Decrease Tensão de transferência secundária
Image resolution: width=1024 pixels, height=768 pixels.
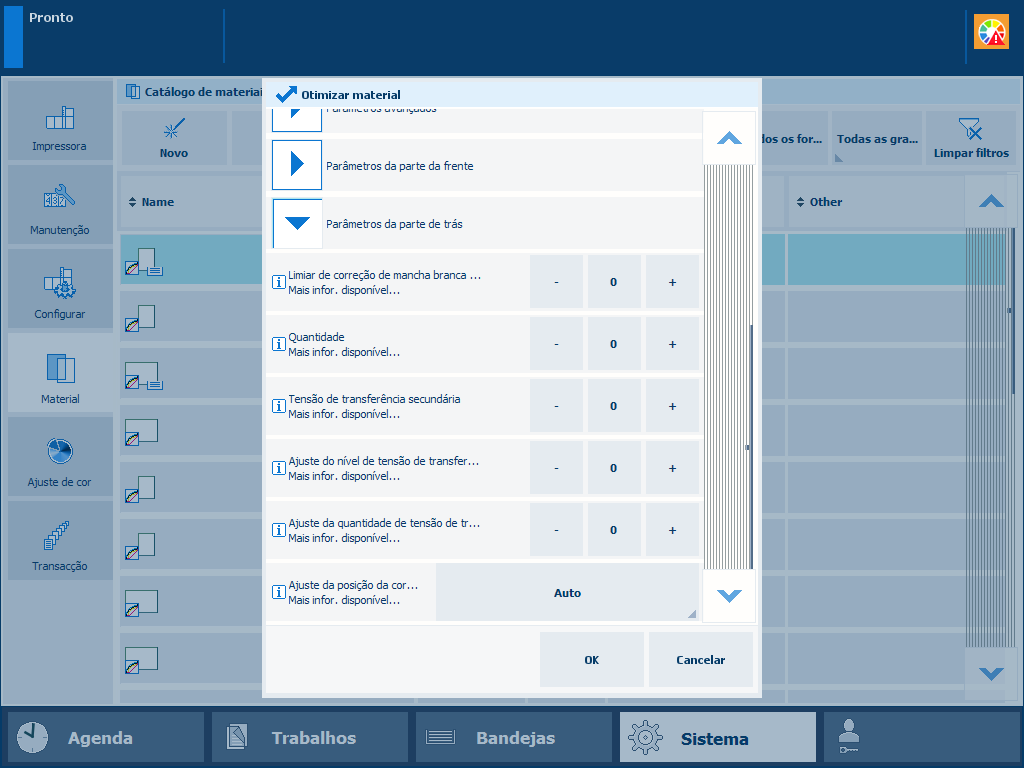pyautogui.click(x=556, y=406)
